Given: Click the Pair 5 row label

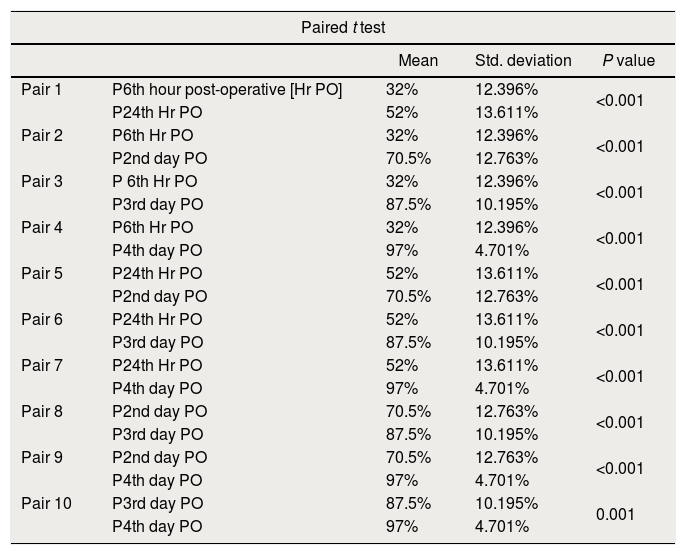Looking at the screenshot, I should point(42,274).
